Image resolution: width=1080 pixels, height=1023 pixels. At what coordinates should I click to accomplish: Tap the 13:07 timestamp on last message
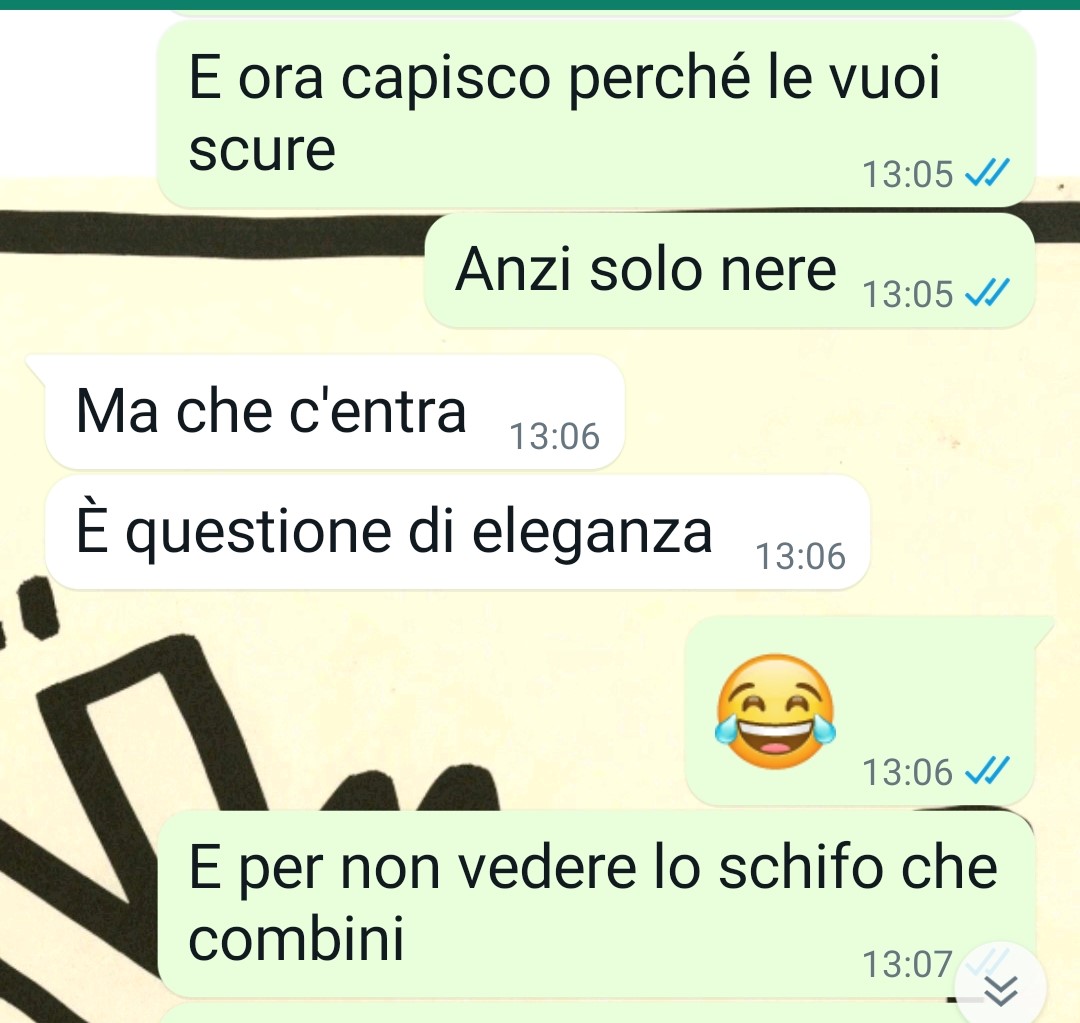tap(907, 964)
